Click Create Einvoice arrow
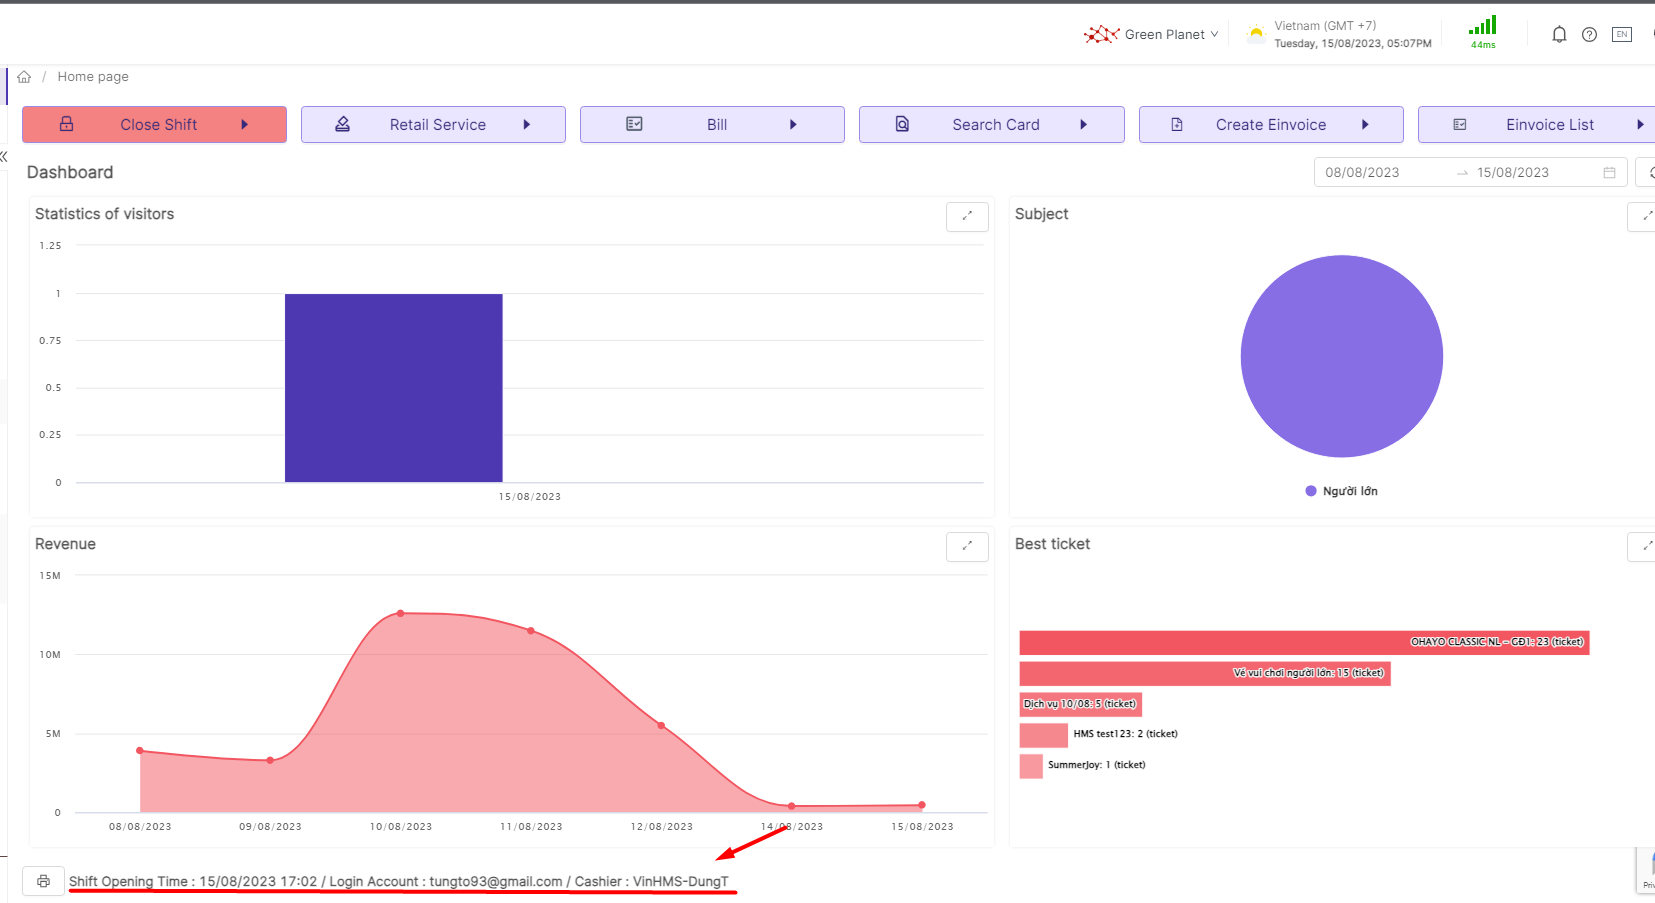This screenshot has height=903, width=1655. (x=1364, y=125)
